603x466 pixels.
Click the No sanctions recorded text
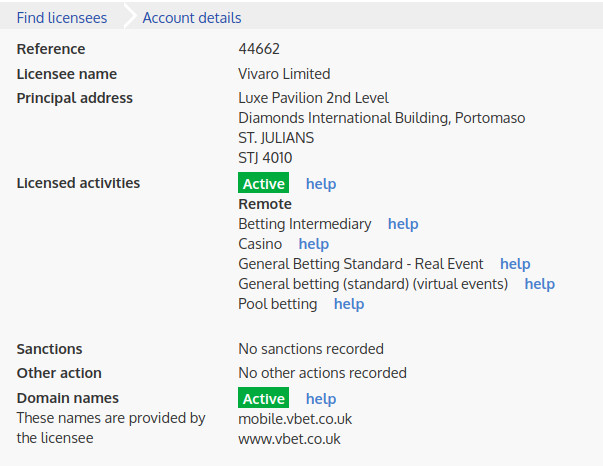click(311, 349)
